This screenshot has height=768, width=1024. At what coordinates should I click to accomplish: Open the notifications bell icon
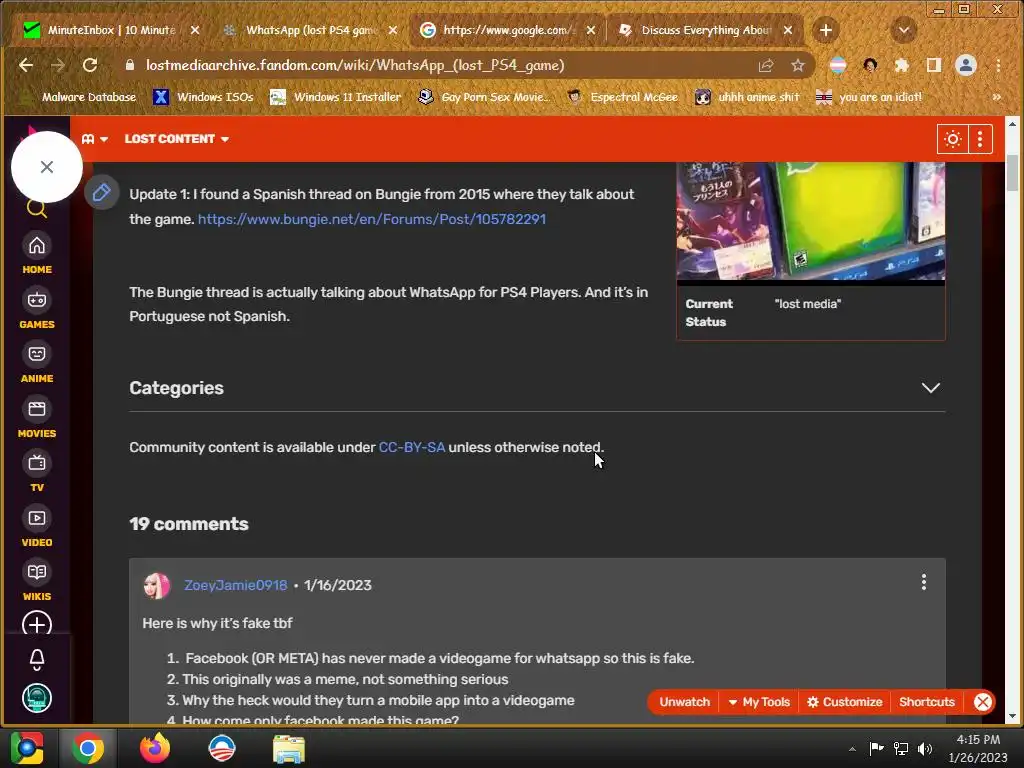pos(37,660)
